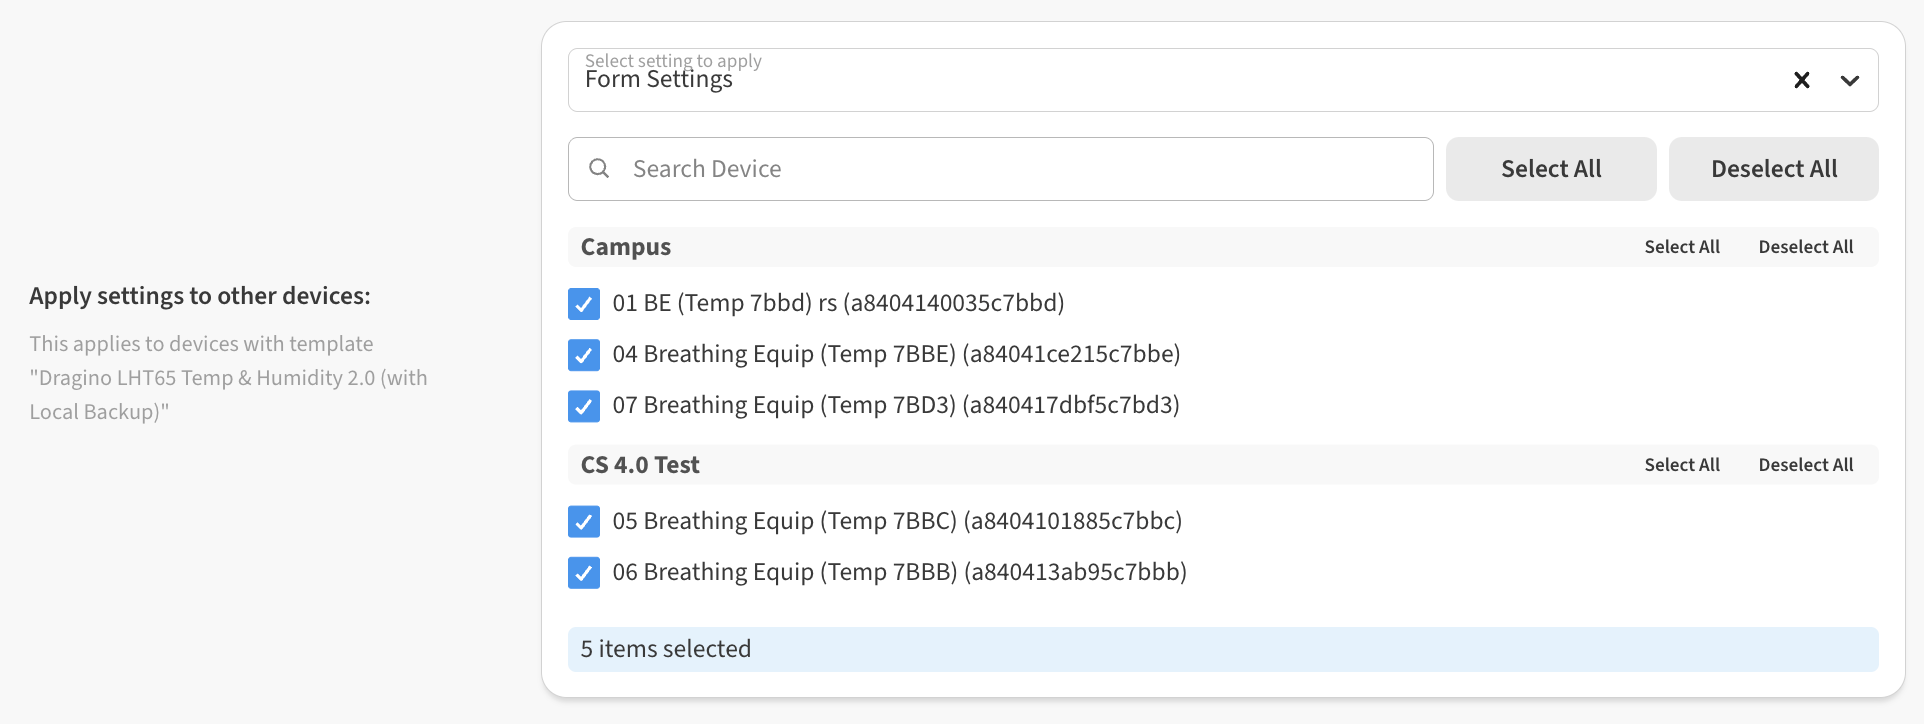This screenshot has height=724, width=1924.
Task: Click the main Deselect All button
Action: click(x=1773, y=168)
